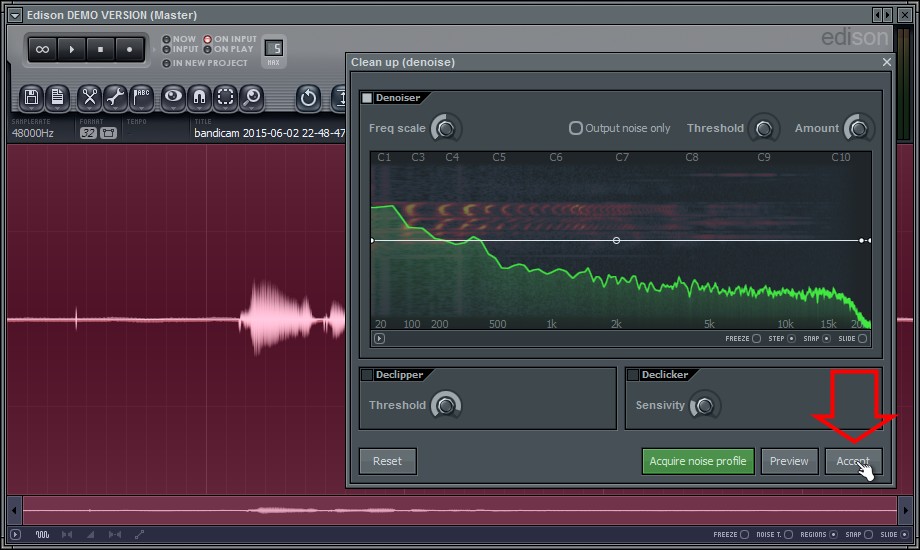Enable the Declicker checkbox

(x=633, y=375)
